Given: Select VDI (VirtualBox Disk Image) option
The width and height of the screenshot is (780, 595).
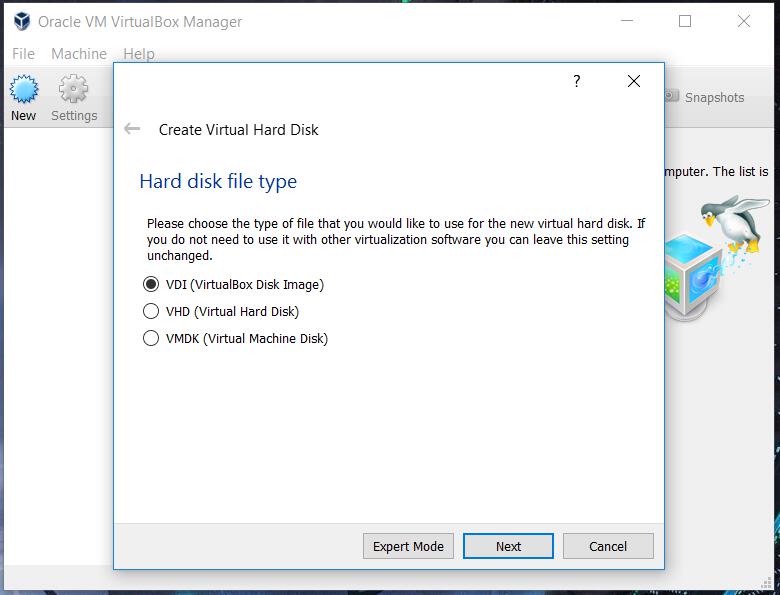Looking at the screenshot, I should point(234,285).
